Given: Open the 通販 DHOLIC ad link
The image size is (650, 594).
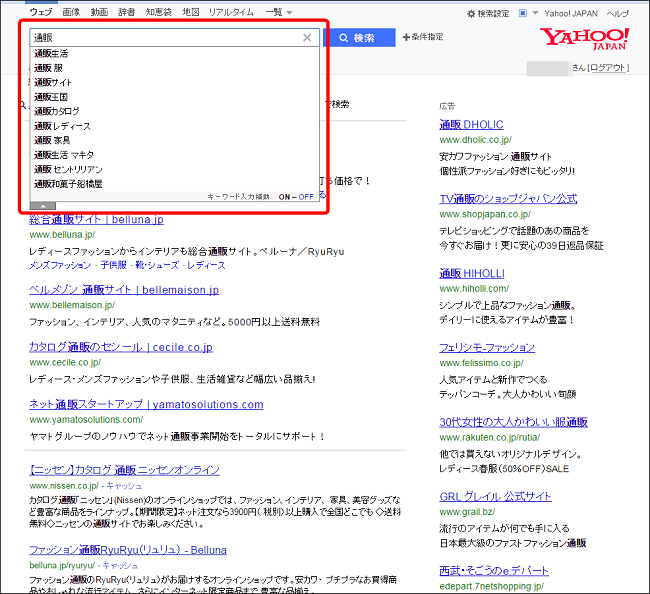Looking at the screenshot, I should [471, 125].
